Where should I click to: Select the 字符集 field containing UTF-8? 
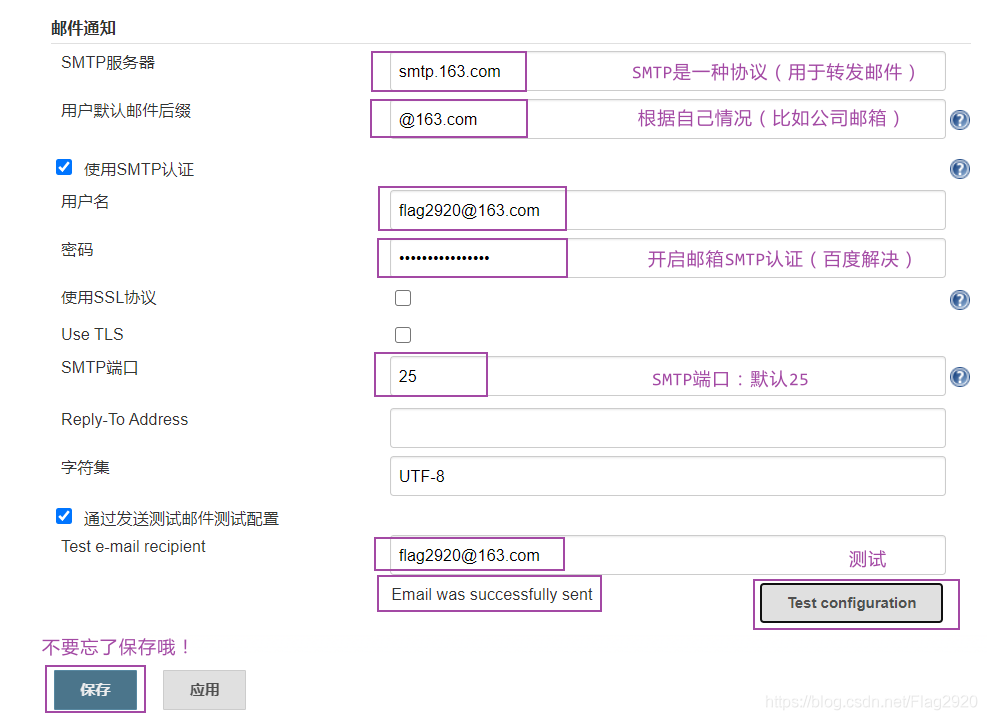point(667,476)
